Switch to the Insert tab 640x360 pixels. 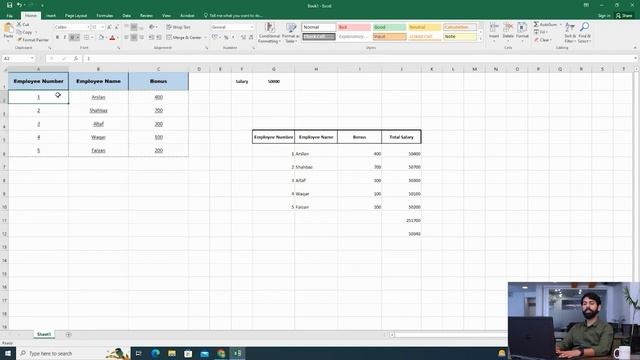(51, 16)
